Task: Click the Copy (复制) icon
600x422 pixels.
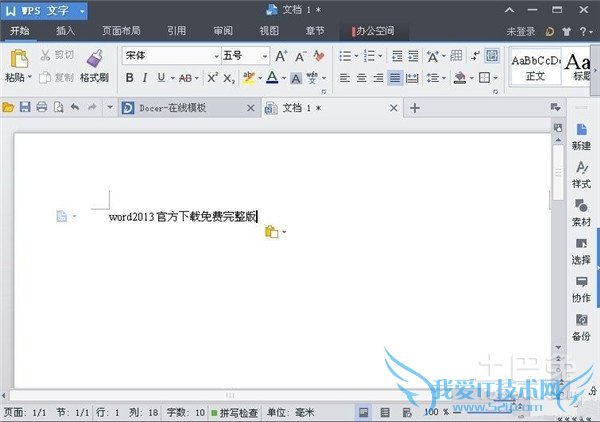Action: click(x=45, y=77)
